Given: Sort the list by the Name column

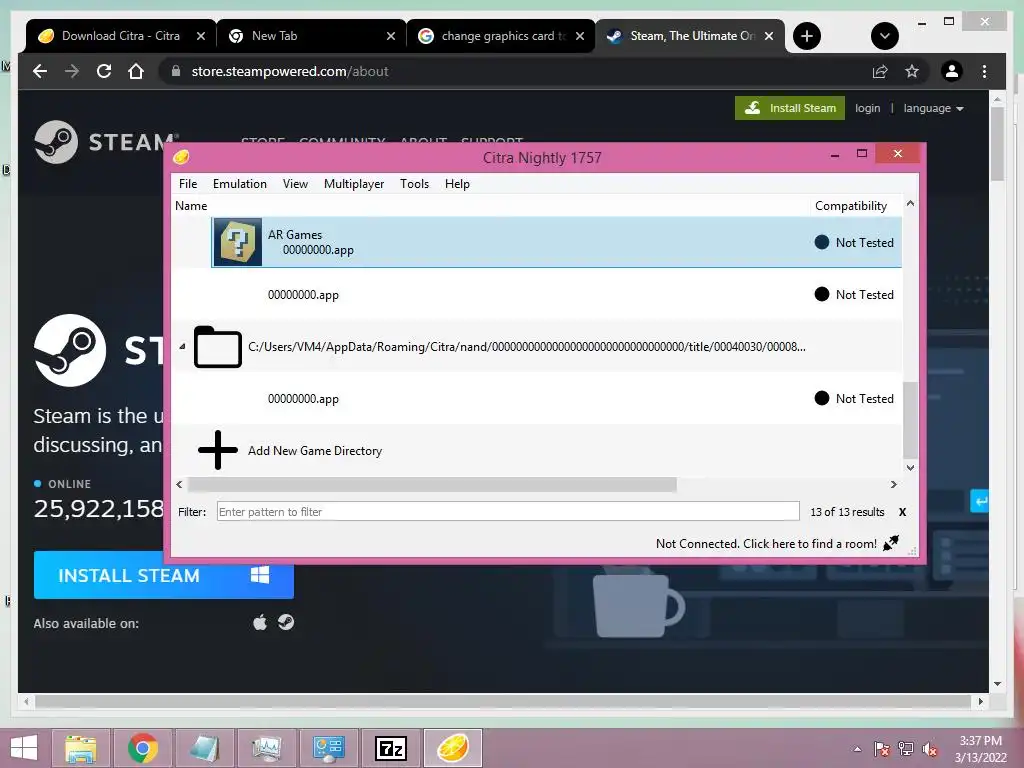Looking at the screenshot, I should 191,206.
